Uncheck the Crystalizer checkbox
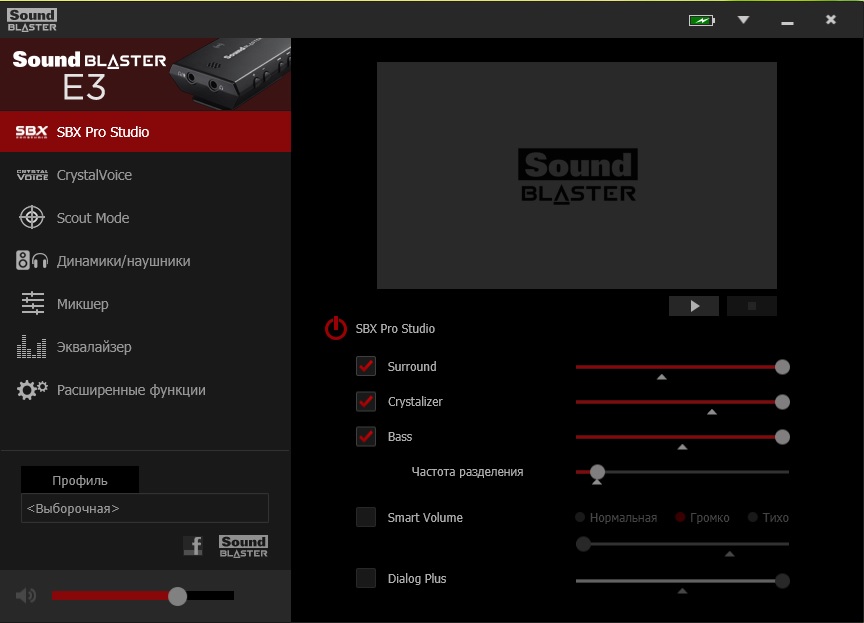Screen dimensions: 864x623 366,402
